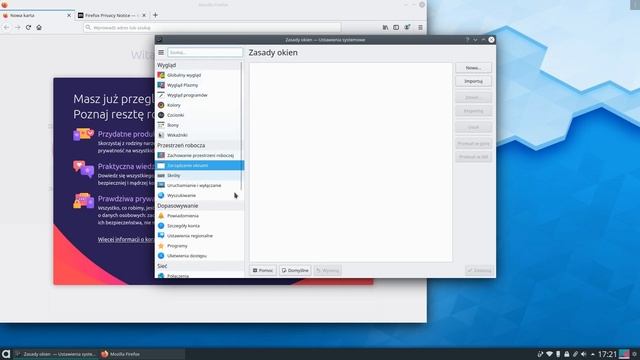The height and width of the screenshot is (360, 640).
Task: Open the Wskaźniki cursor settings icon
Action: (x=161, y=135)
